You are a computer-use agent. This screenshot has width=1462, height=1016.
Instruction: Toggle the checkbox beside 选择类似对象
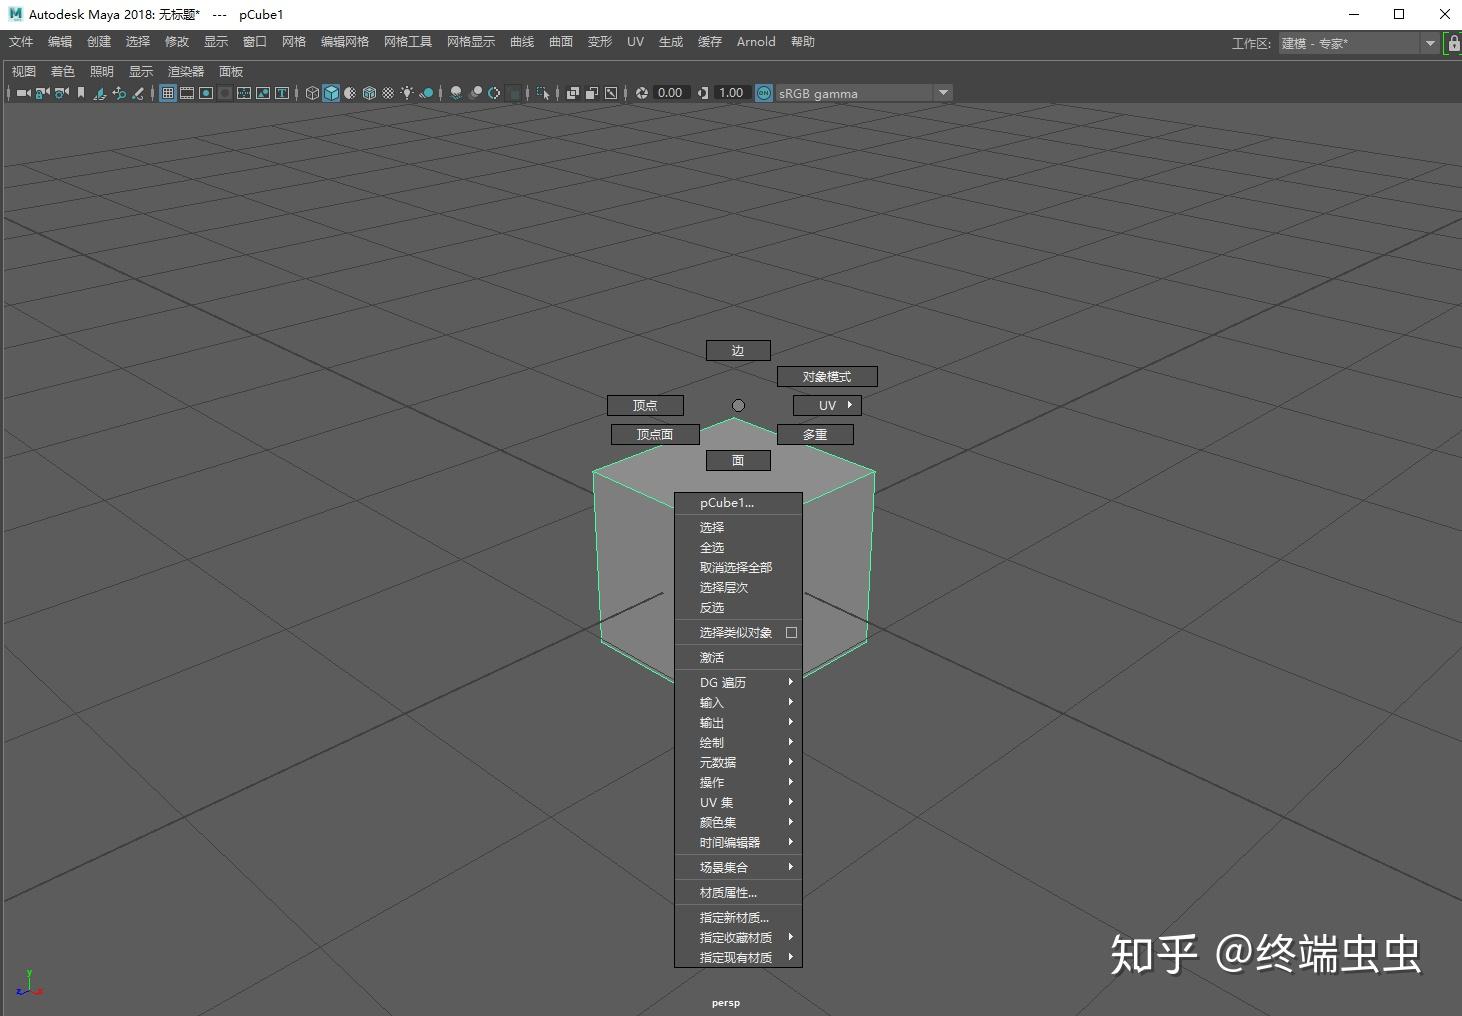coord(790,632)
